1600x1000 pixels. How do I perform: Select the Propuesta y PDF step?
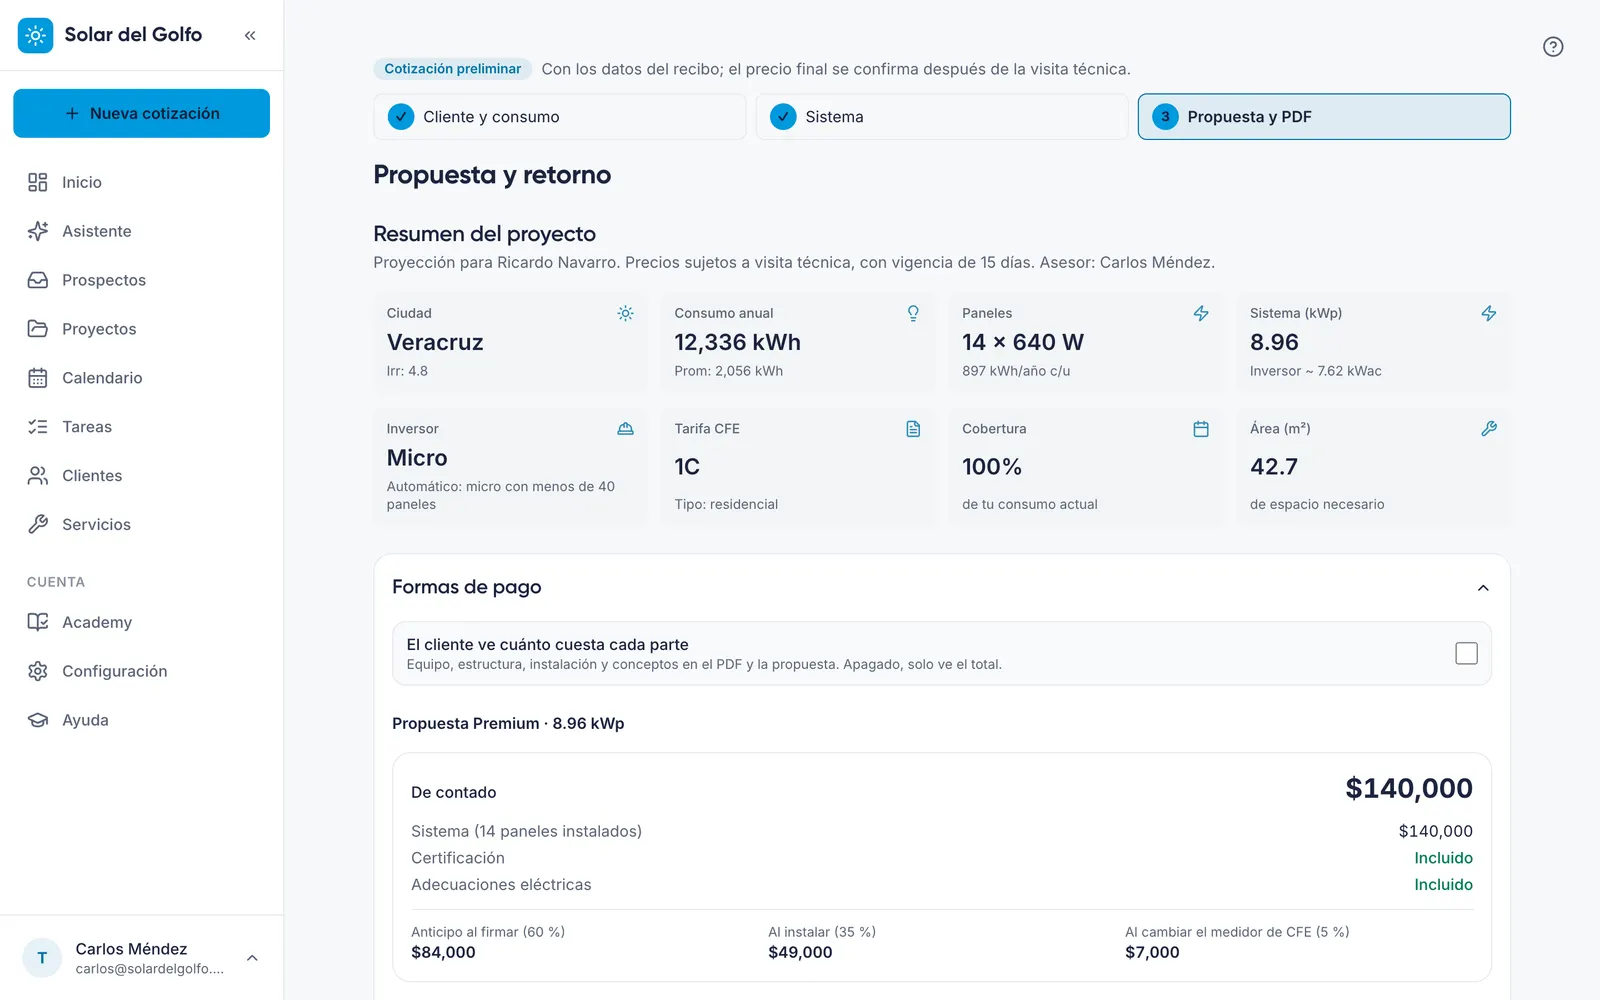[1324, 117]
